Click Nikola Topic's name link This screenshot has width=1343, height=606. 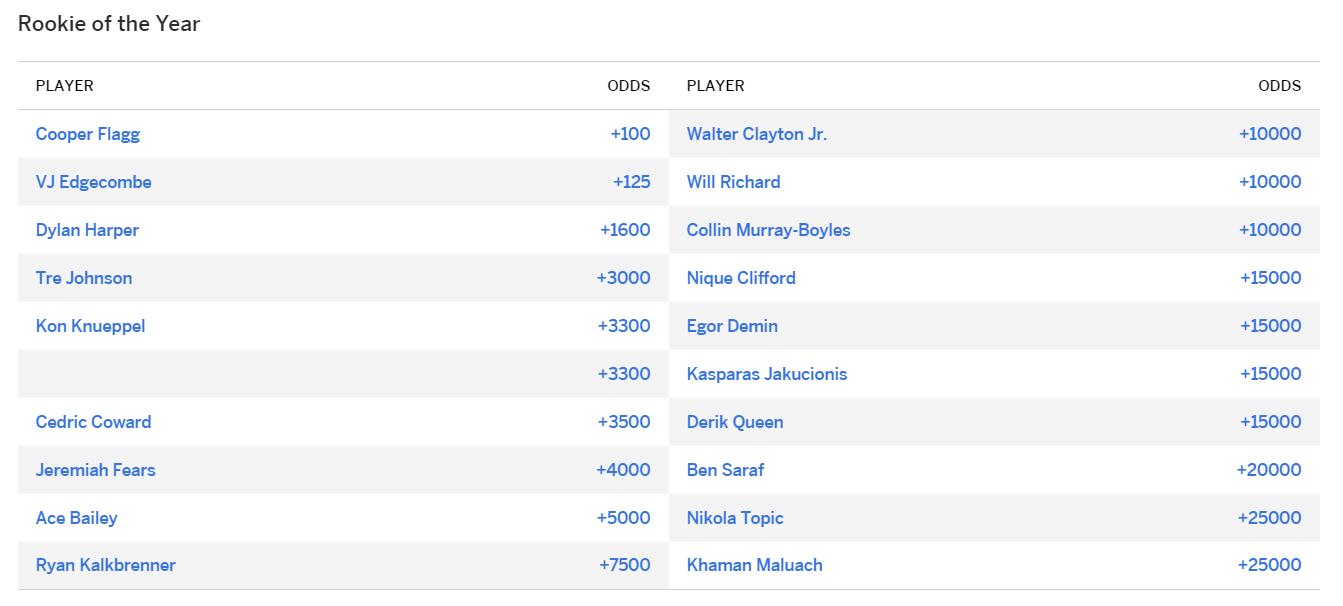[x=735, y=518]
